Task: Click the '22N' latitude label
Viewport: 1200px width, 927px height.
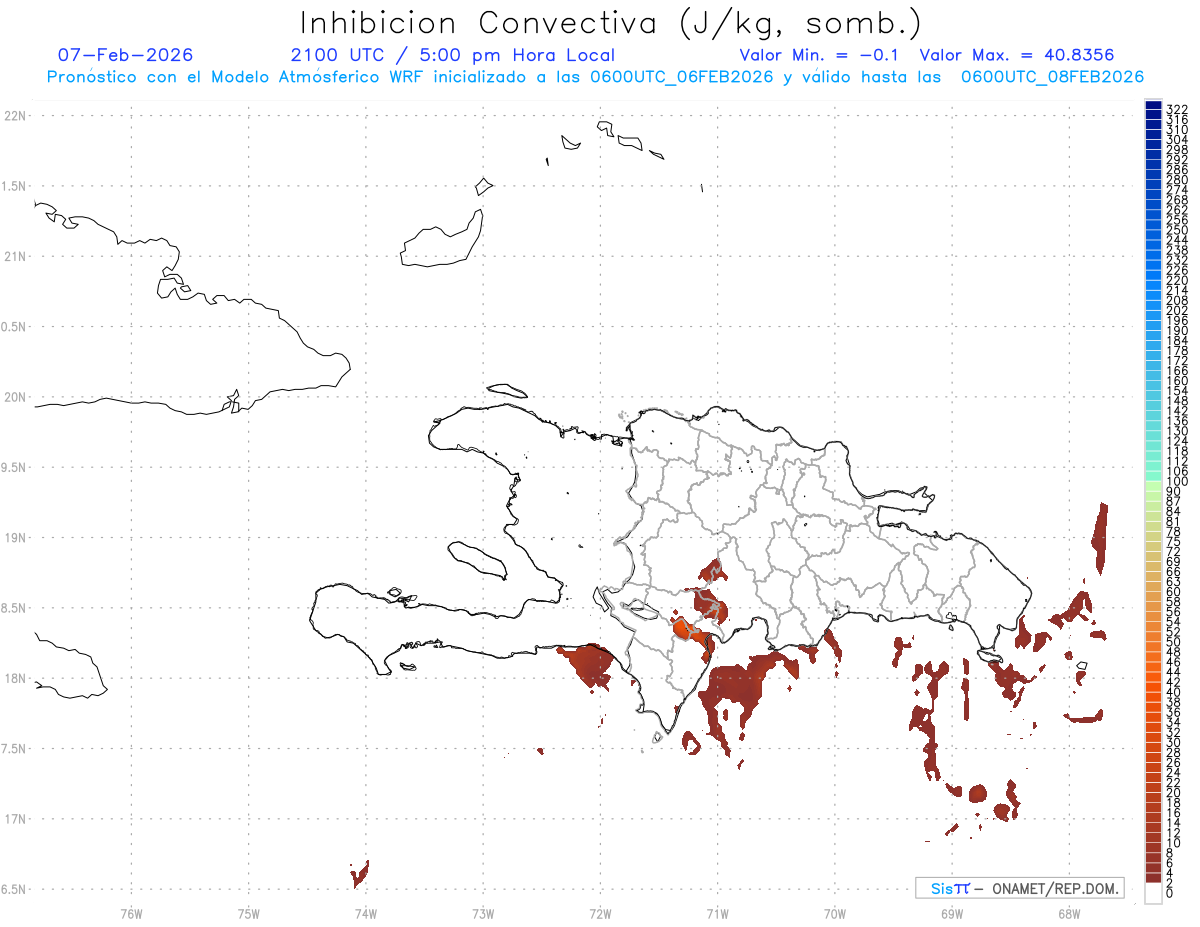Action: click(x=15, y=116)
